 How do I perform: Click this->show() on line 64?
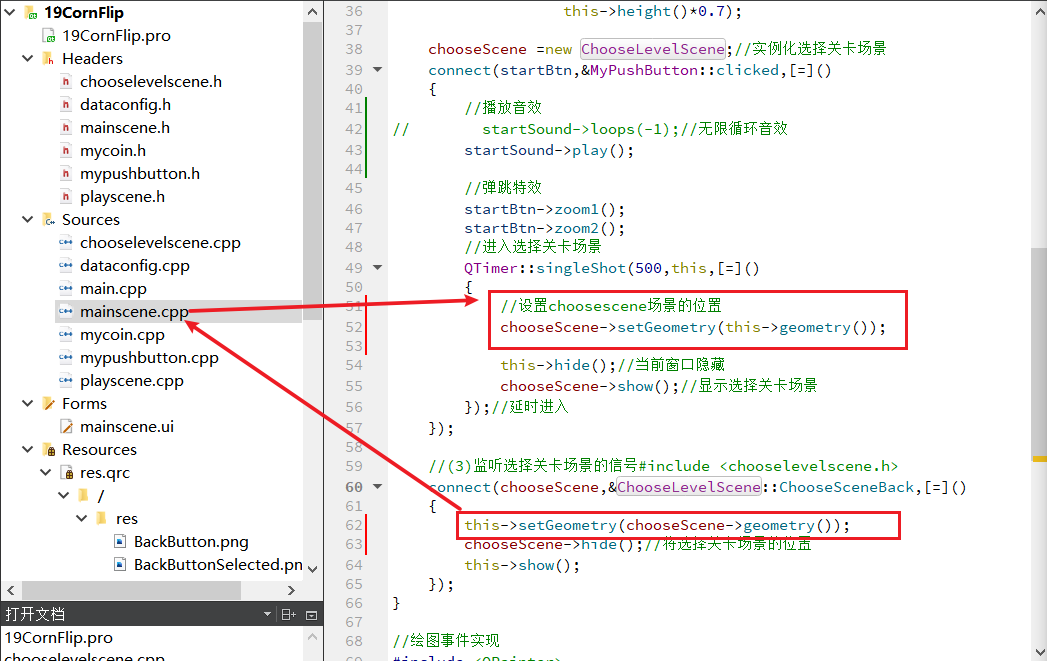[522, 565]
